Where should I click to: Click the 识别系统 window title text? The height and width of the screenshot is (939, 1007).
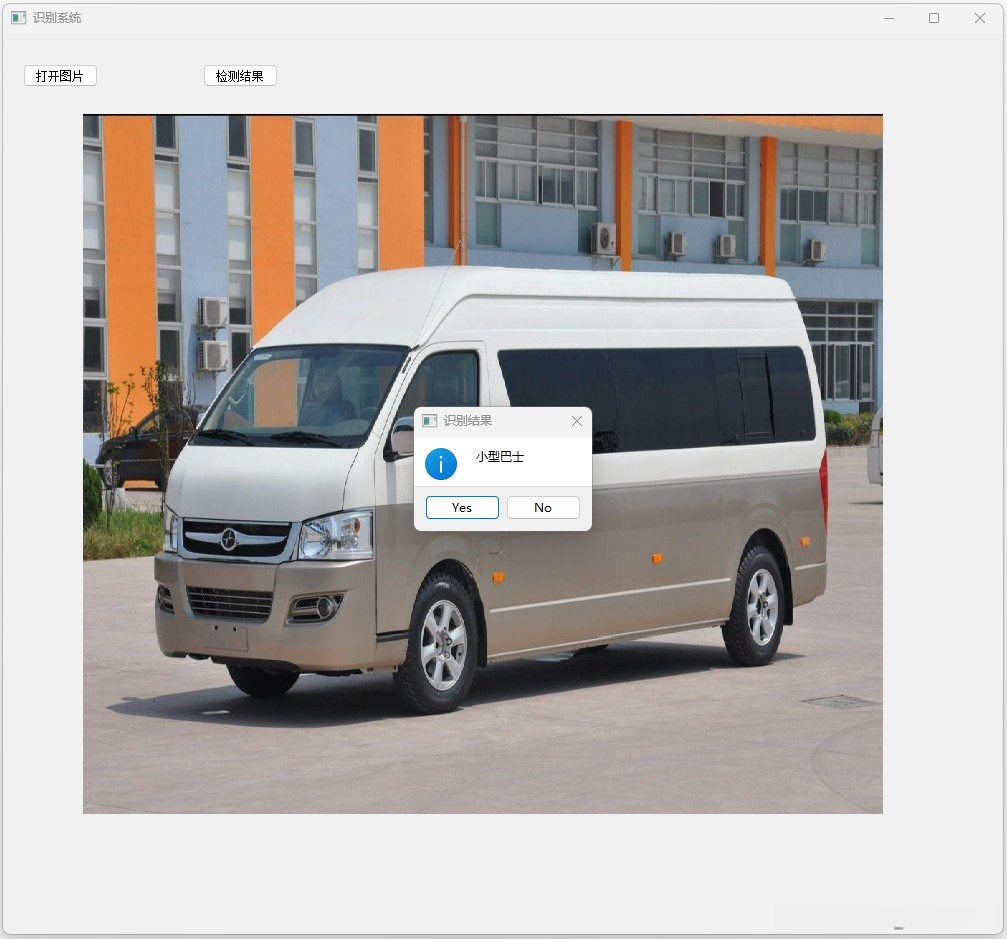57,18
